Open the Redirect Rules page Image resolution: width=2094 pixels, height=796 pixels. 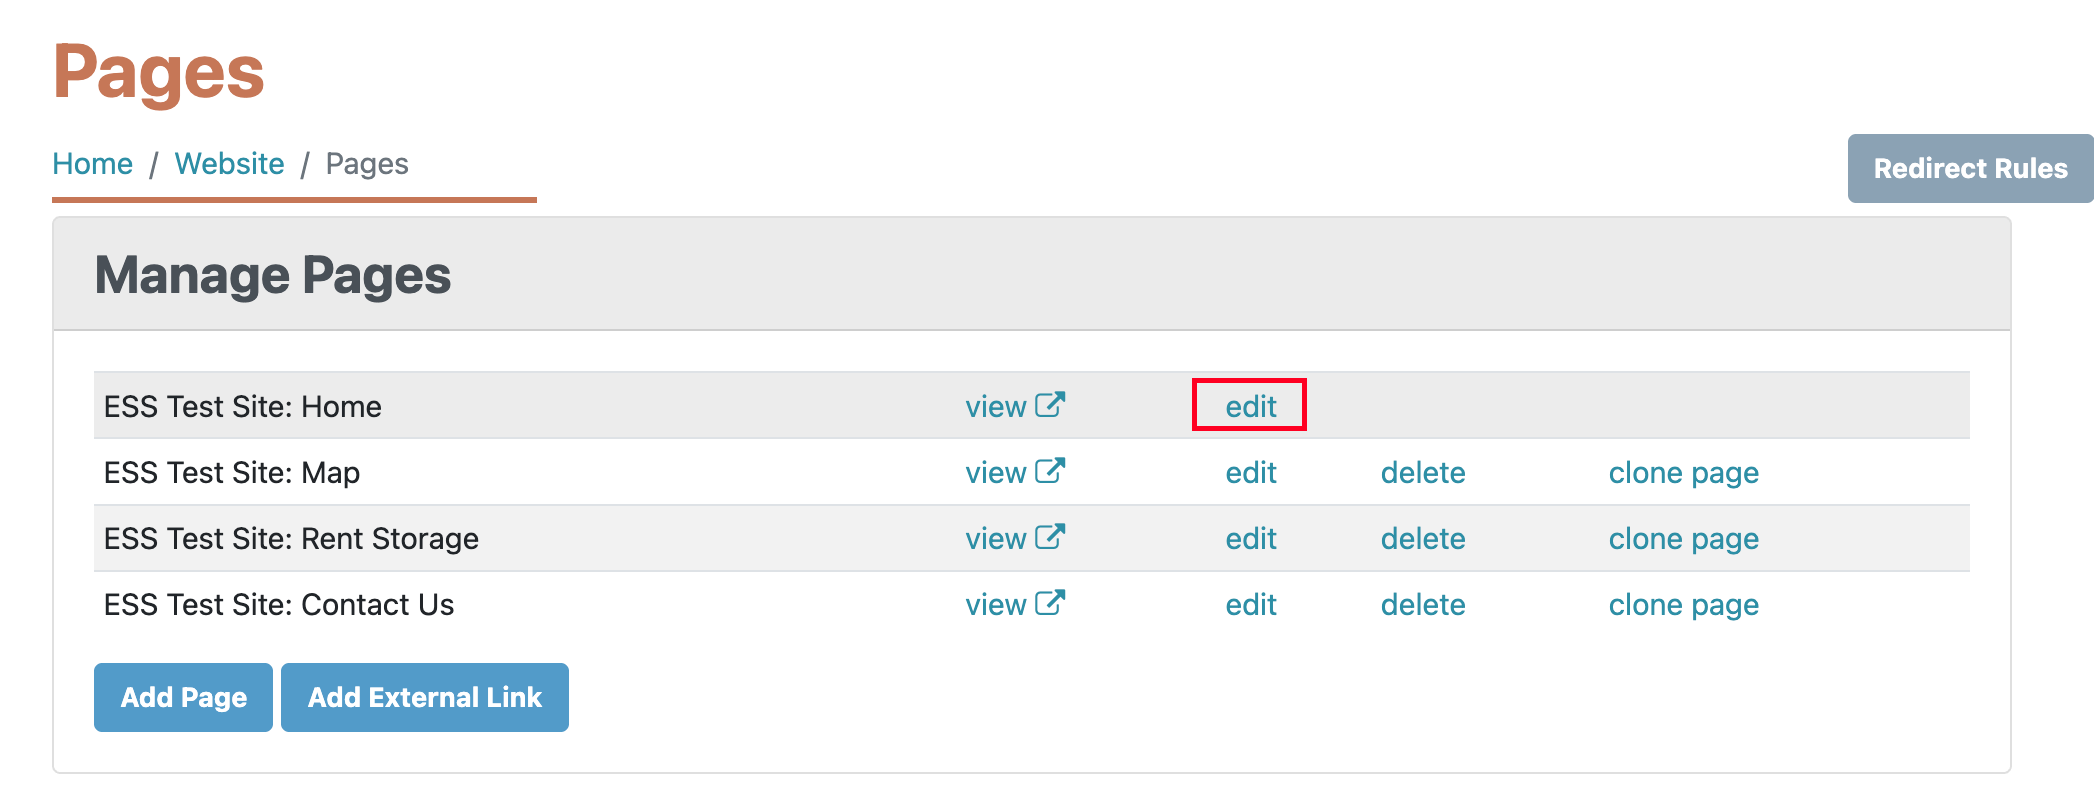tap(1970, 168)
